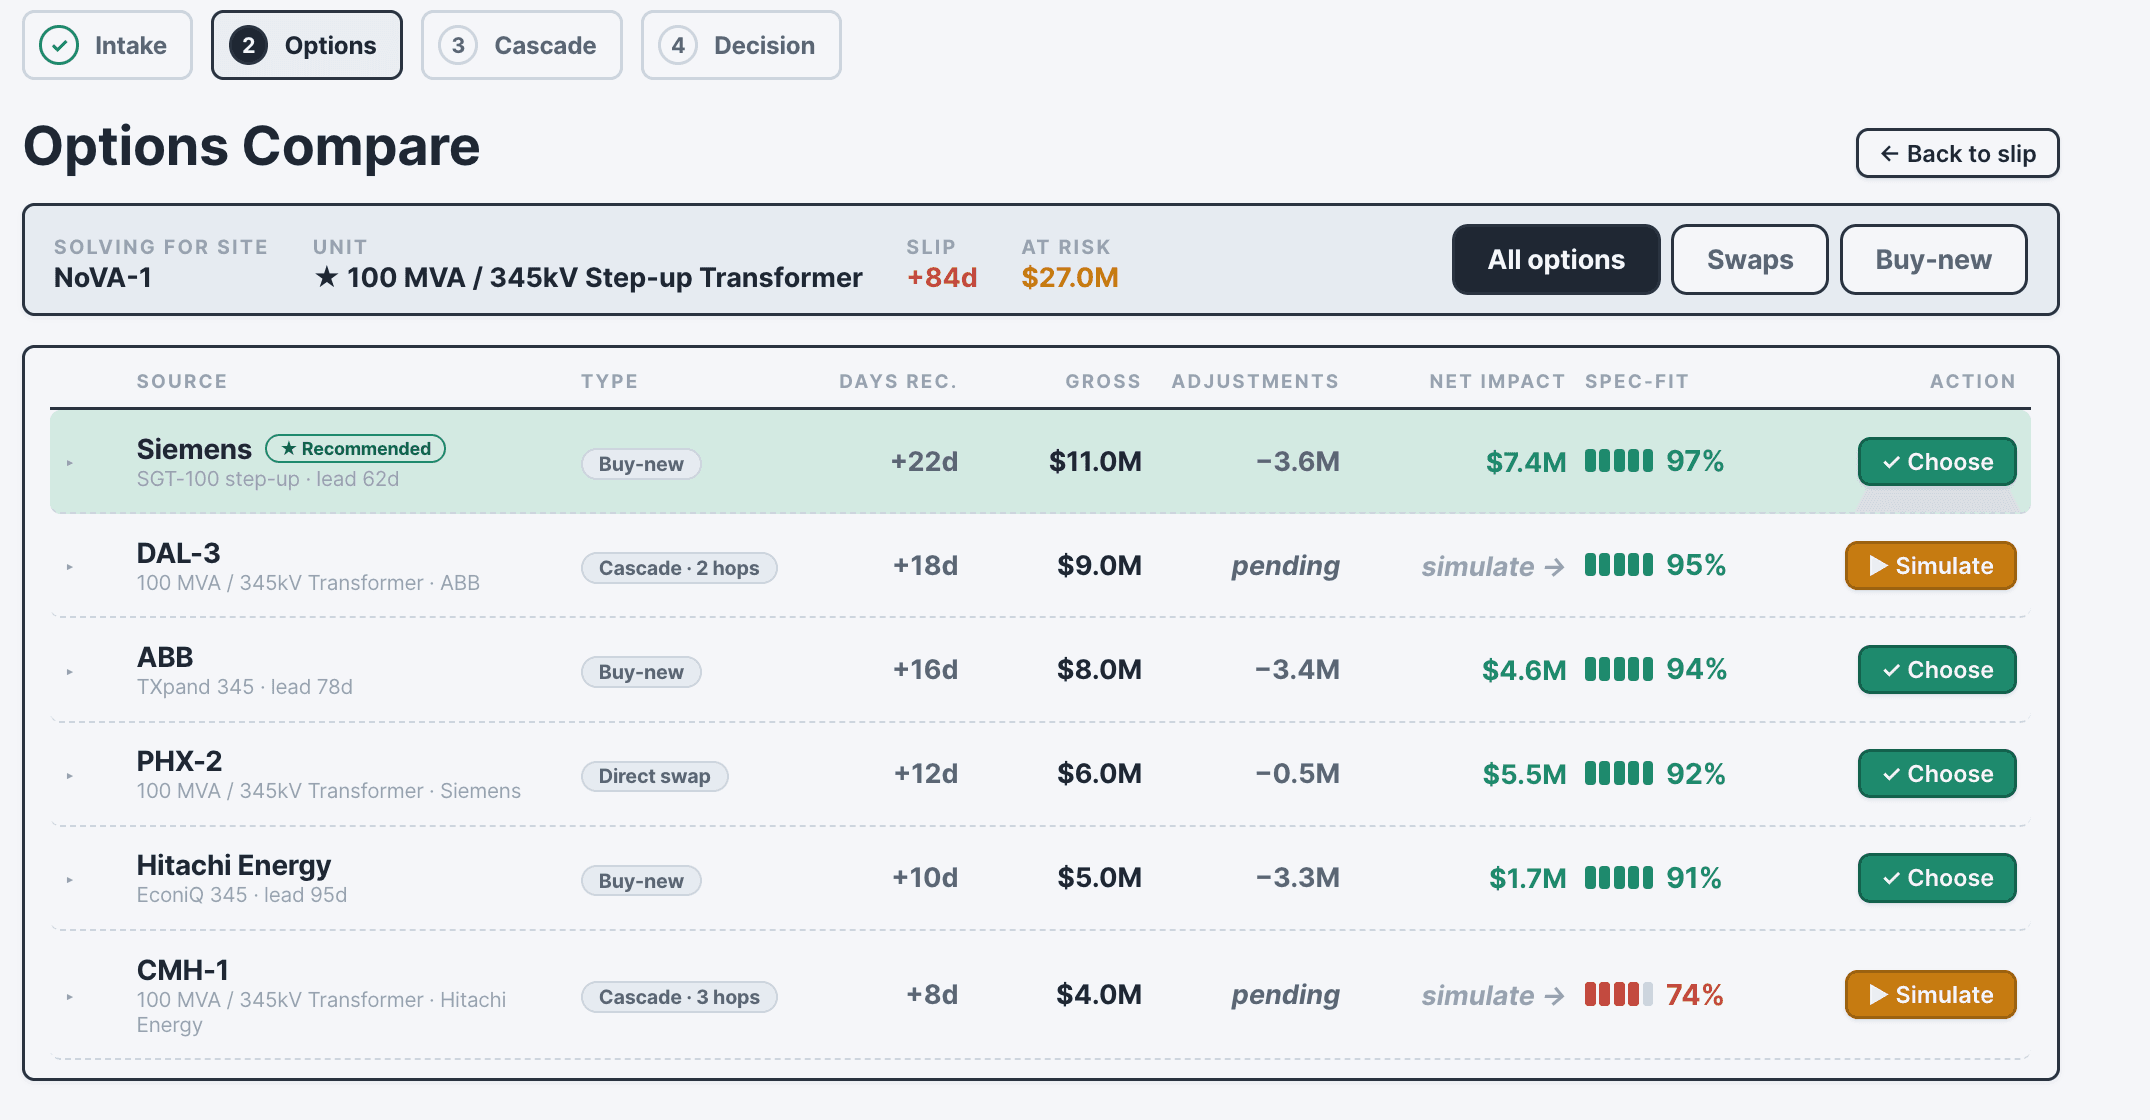Image resolution: width=2150 pixels, height=1120 pixels.
Task: Click the pending adjustments in DAL-3 row
Action: (x=1285, y=566)
